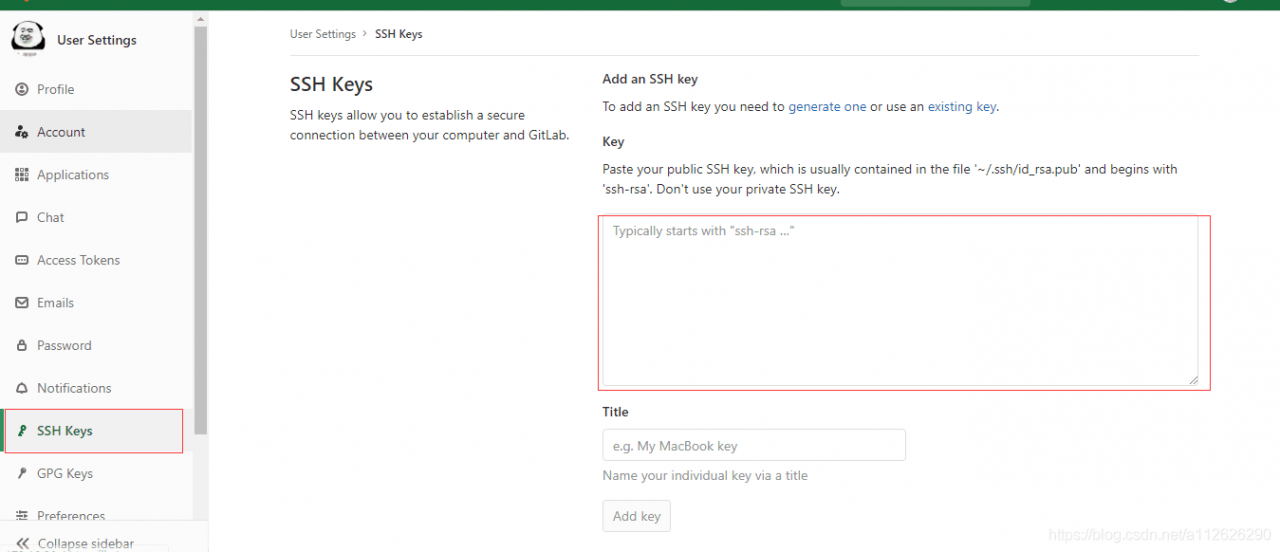Click into the Title input field

[754, 445]
